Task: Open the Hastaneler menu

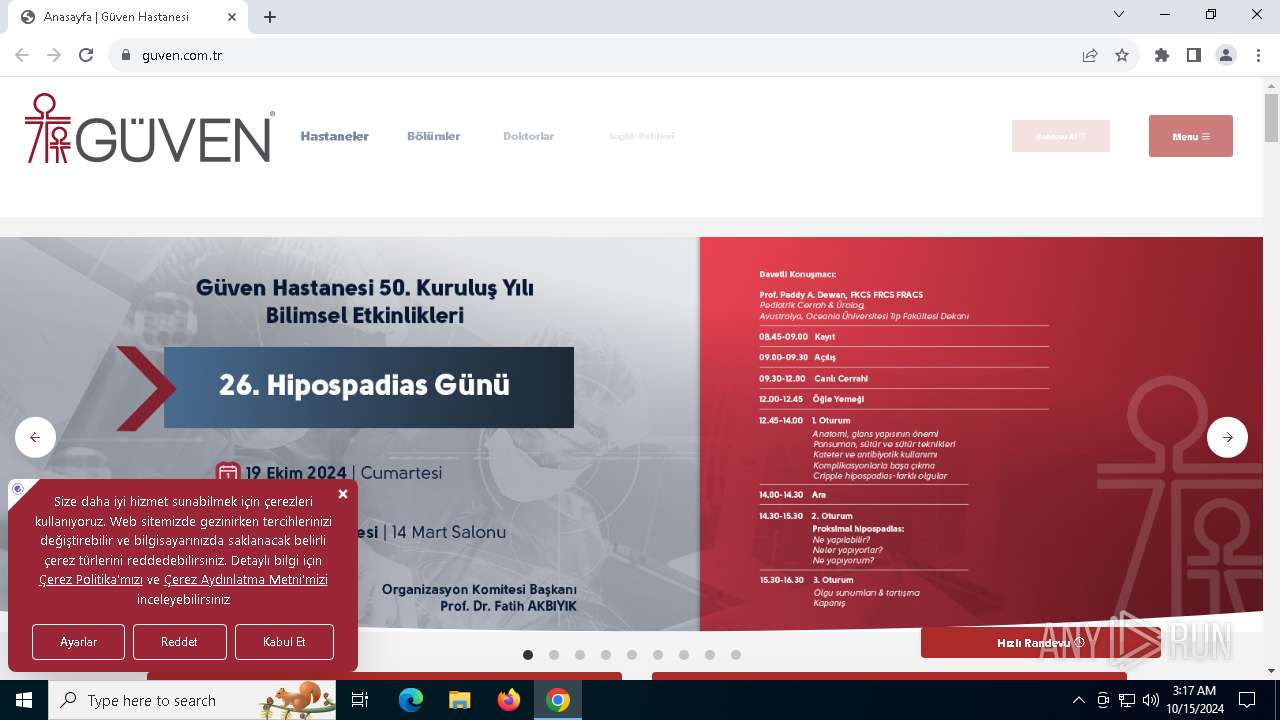Action: click(335, 136)
